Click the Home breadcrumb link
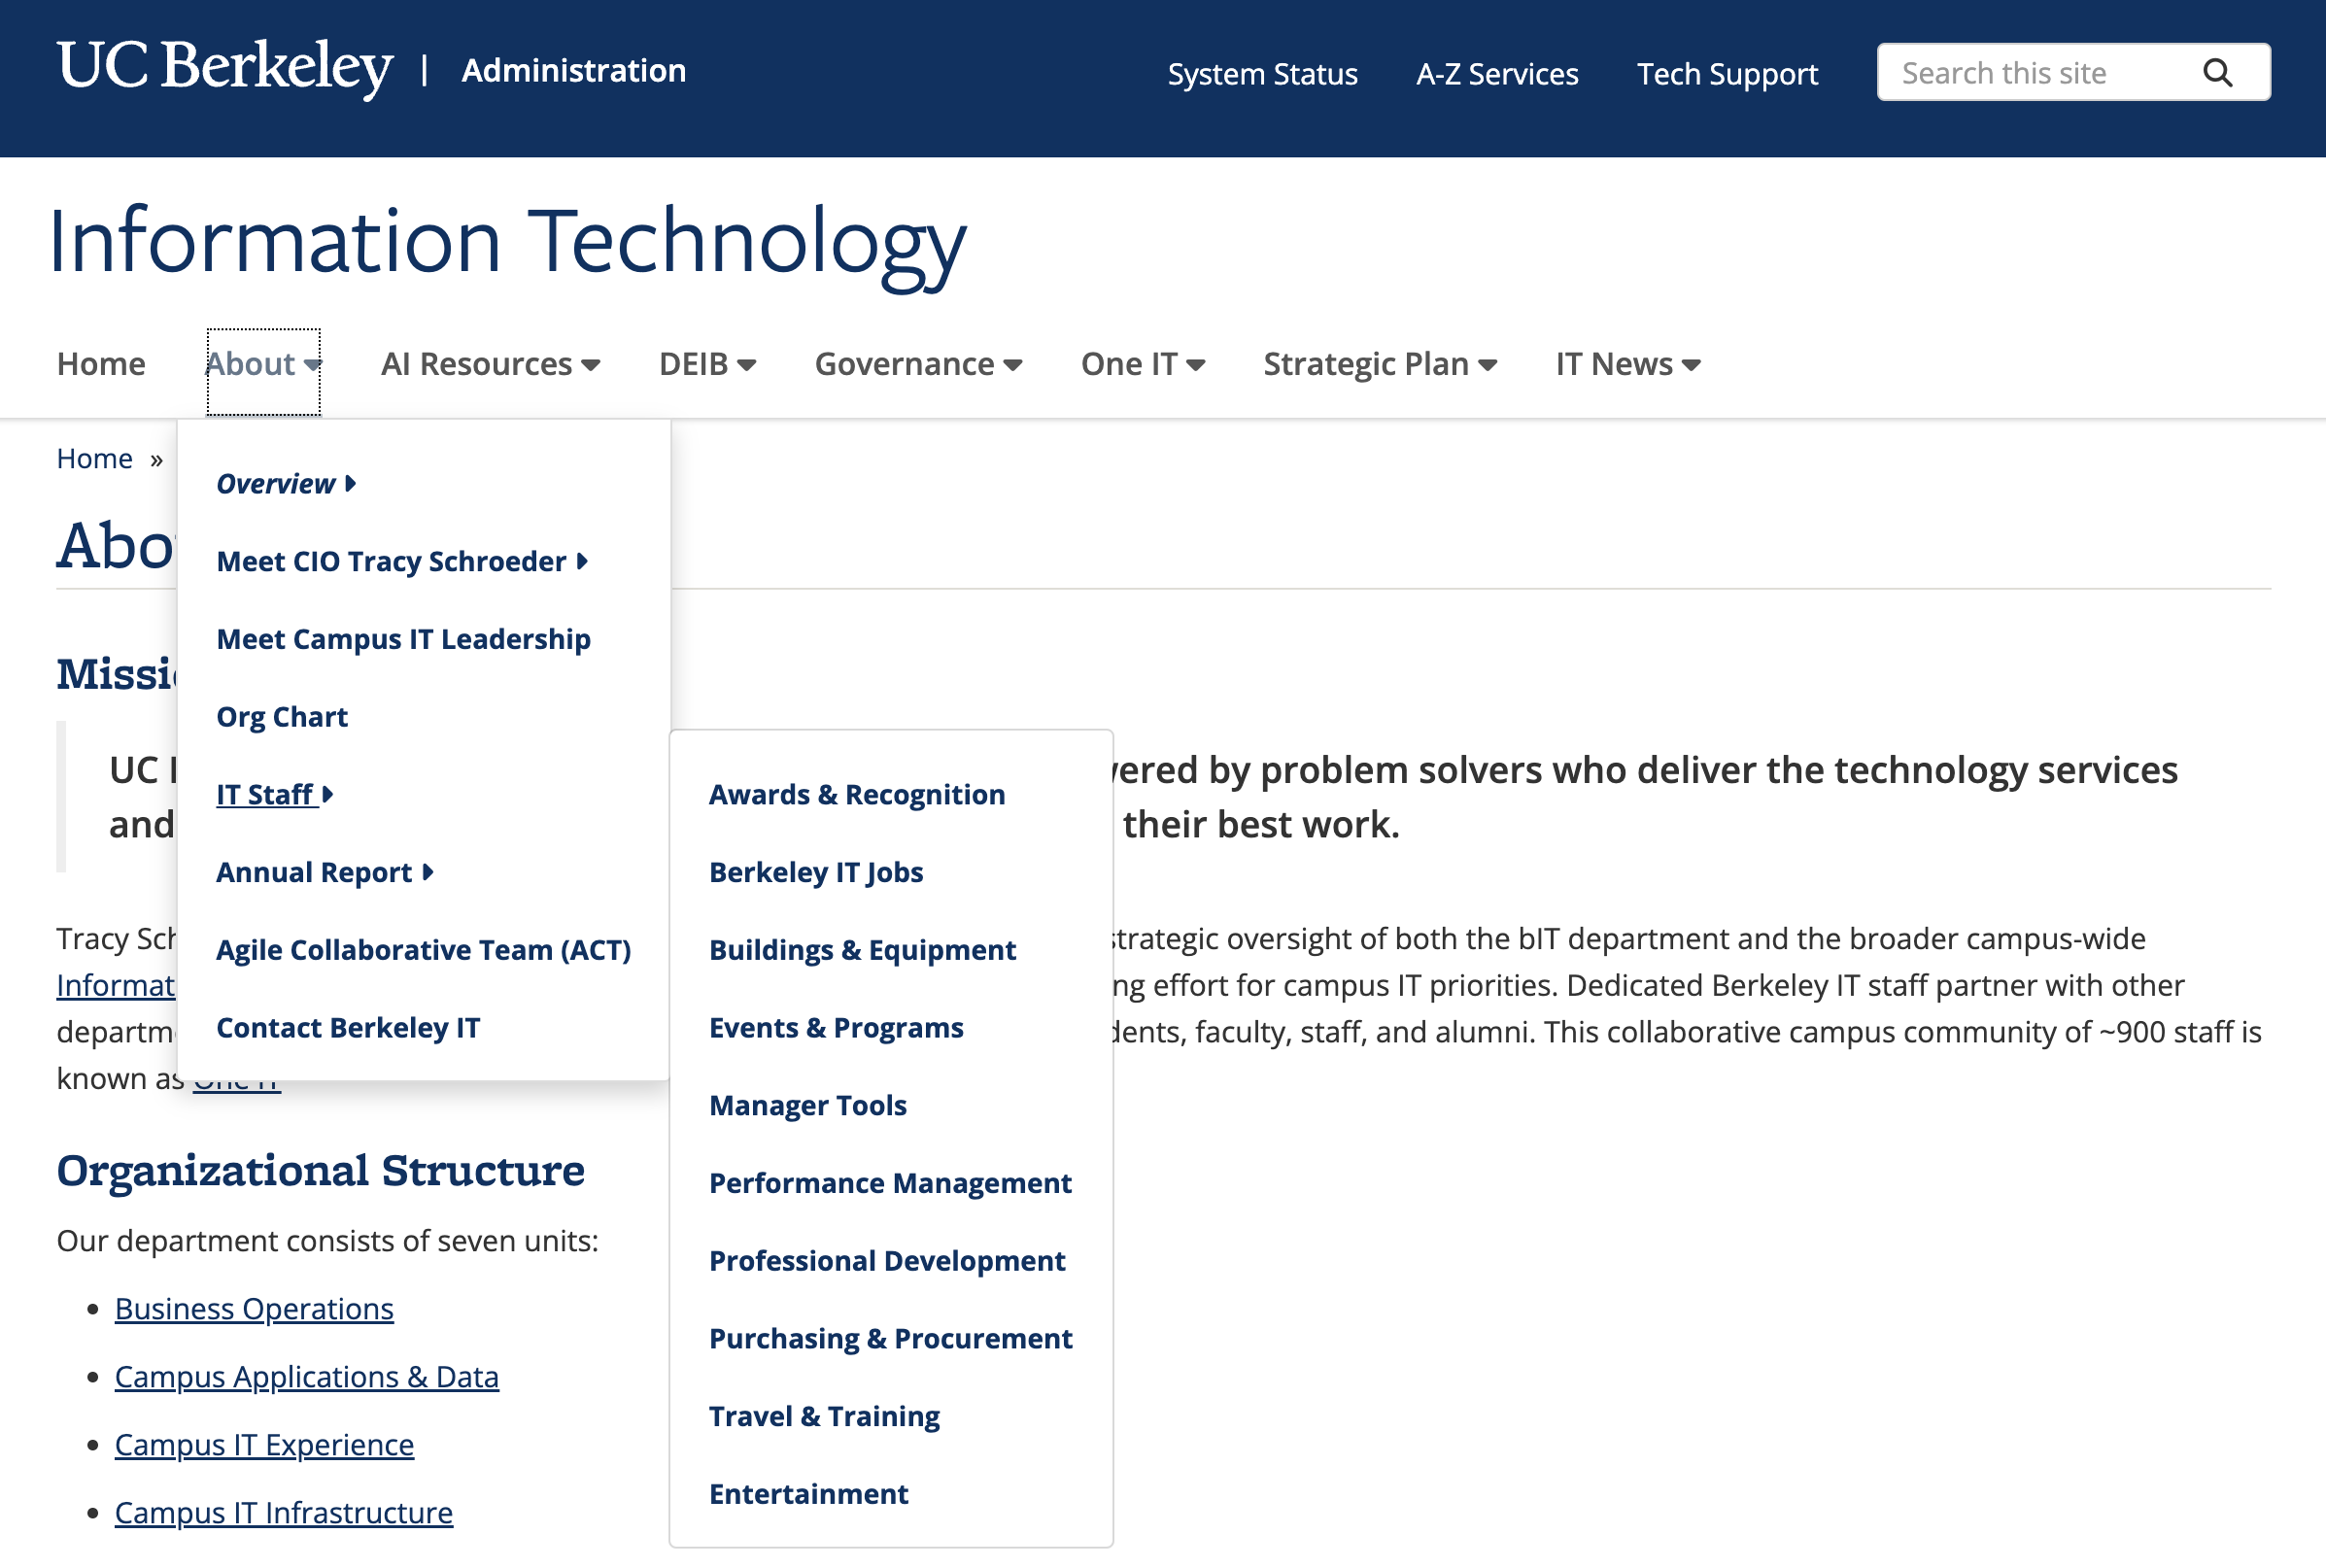The width and height of the screenshot is (2326, 1568). pyautogui.click(x=94, y=458)
